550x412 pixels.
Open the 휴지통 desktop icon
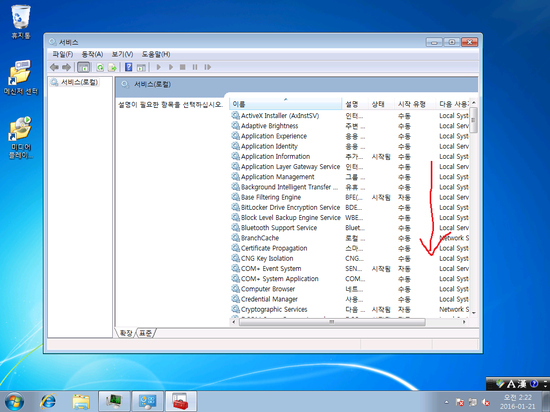21,22
